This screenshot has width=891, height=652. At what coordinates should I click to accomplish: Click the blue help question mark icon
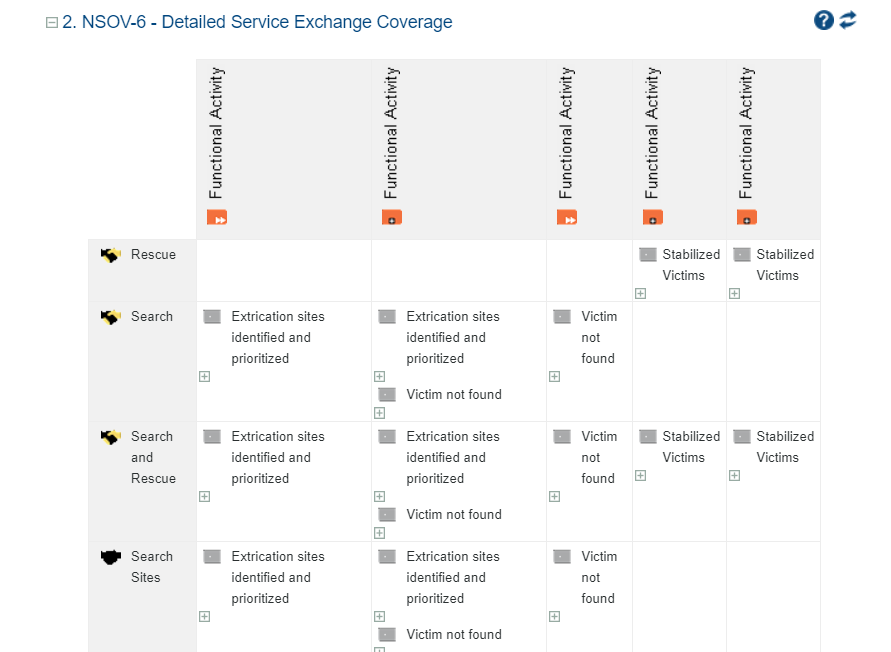click(x=823, y=20)
